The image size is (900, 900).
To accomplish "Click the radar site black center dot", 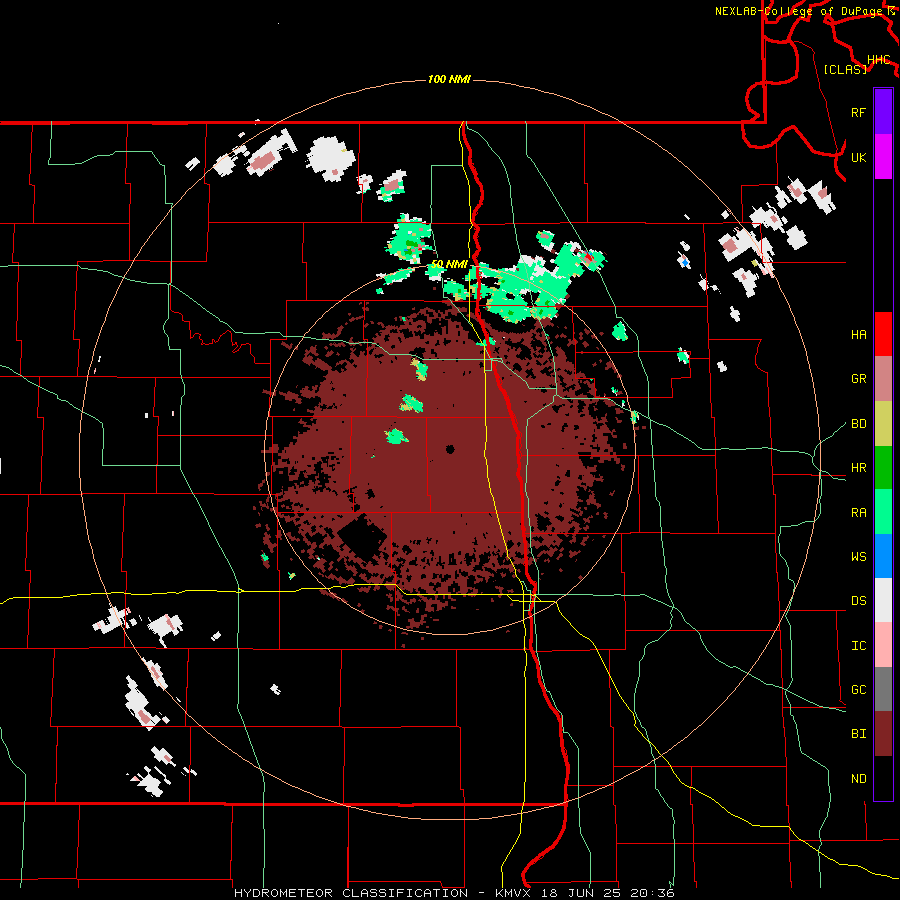I will (450, 449).
